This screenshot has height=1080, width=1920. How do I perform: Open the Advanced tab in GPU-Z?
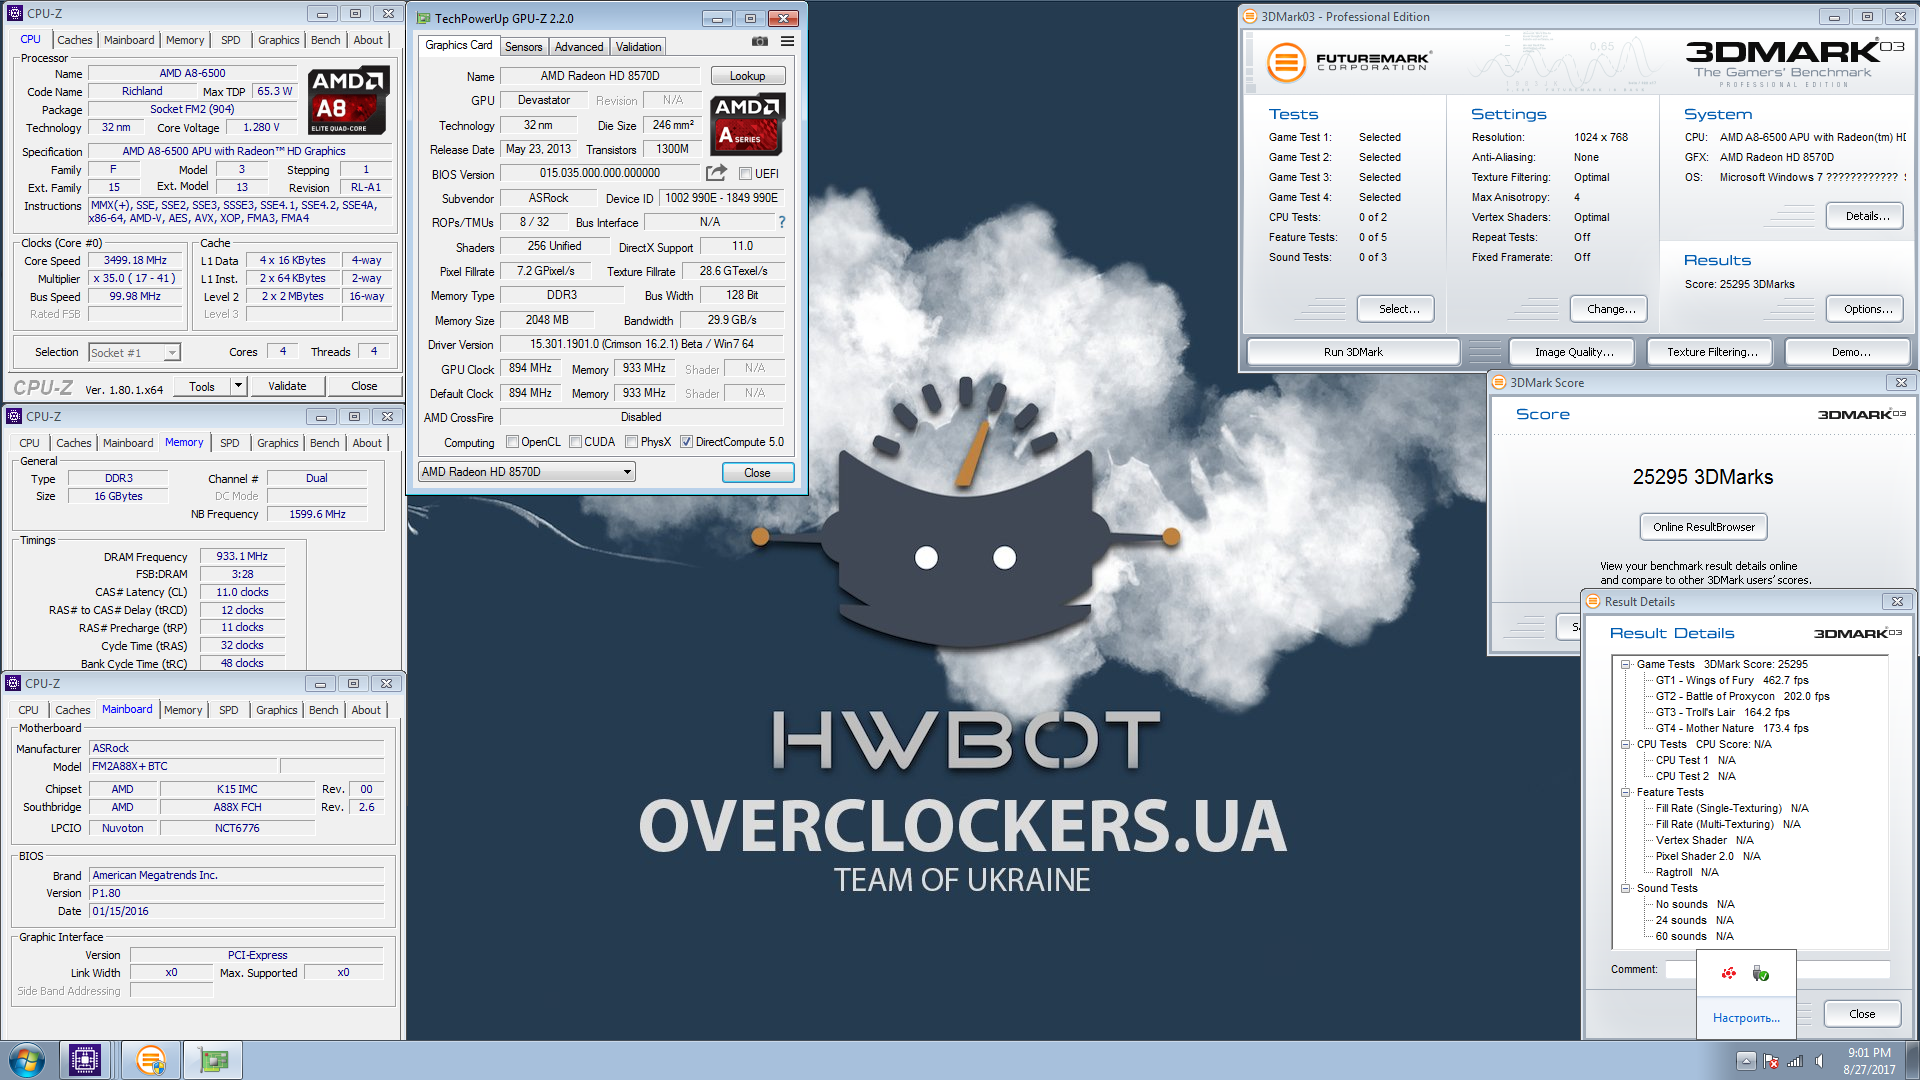click(579, 47)
